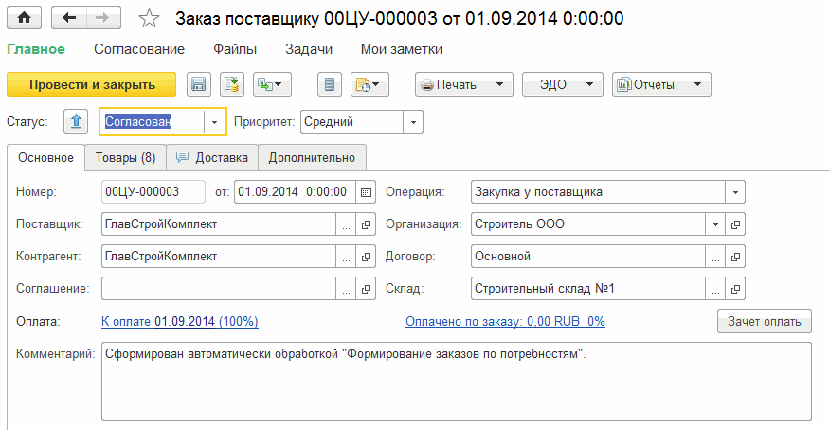Screen dimensions: 830x430
Task: Click the Операция field Закупка у поставщика
Action: click(598, 192)
